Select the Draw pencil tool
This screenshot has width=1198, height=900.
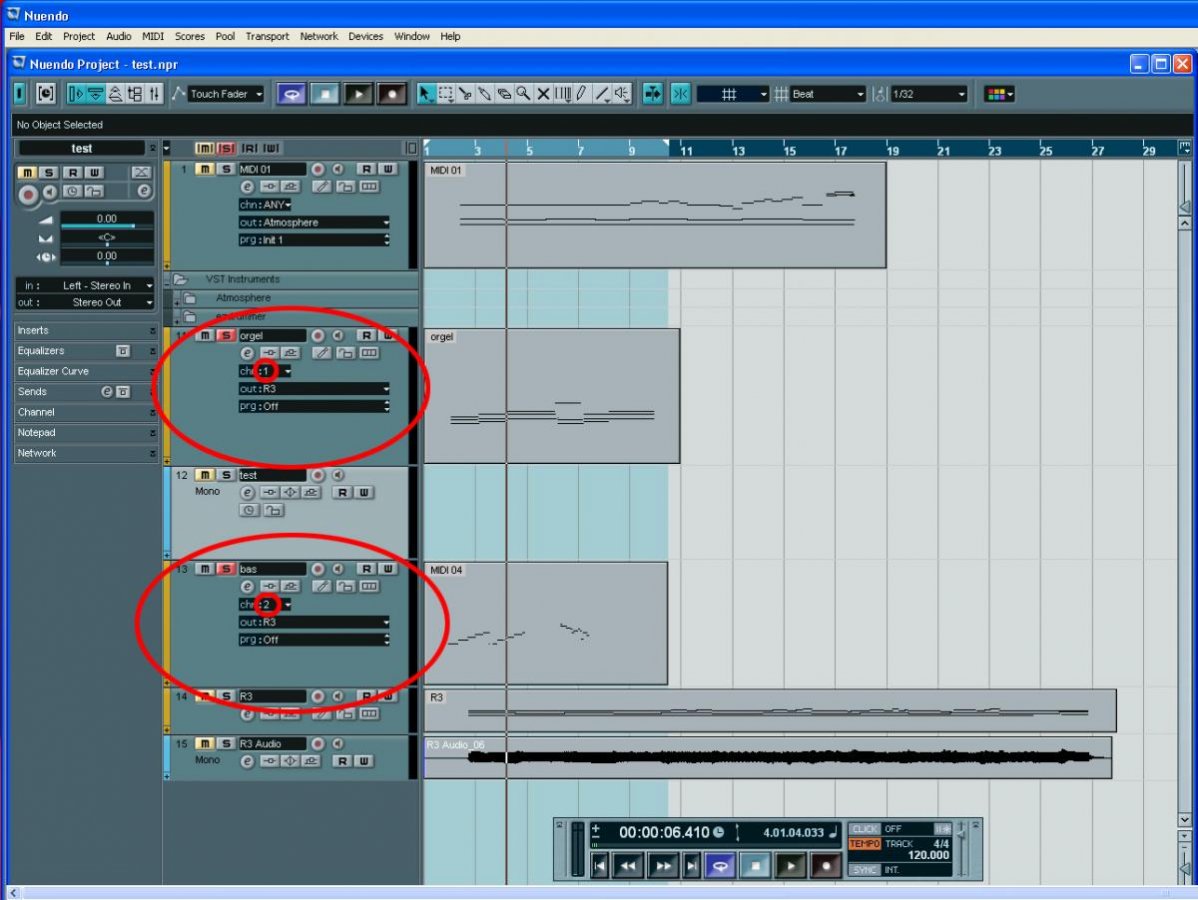582,94
